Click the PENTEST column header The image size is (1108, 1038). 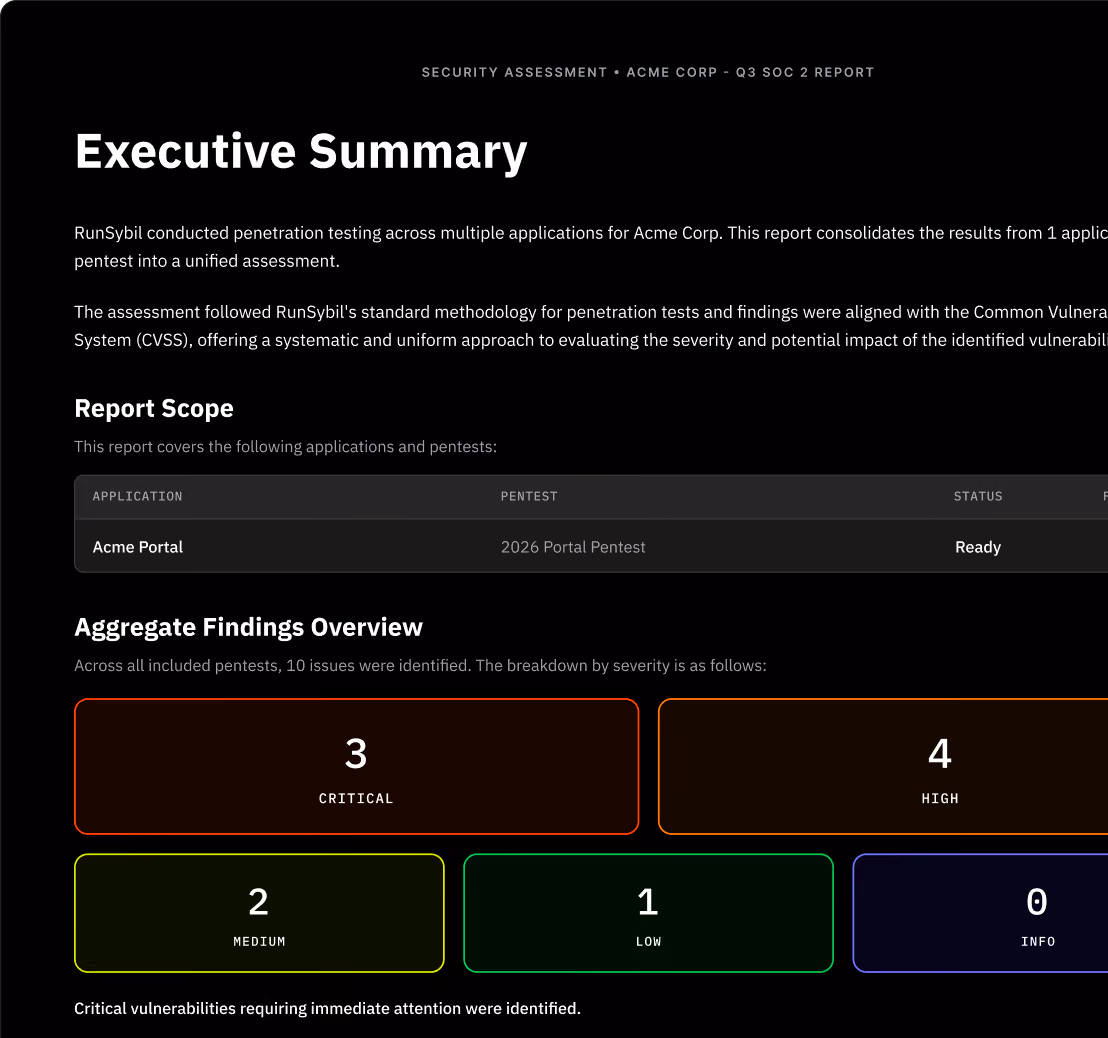click(529, 496)
